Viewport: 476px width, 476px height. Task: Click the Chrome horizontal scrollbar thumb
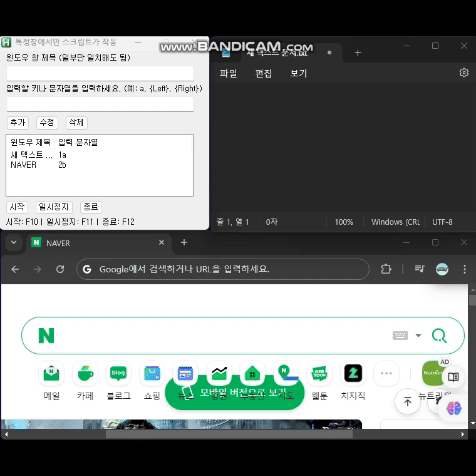[229, 434]
